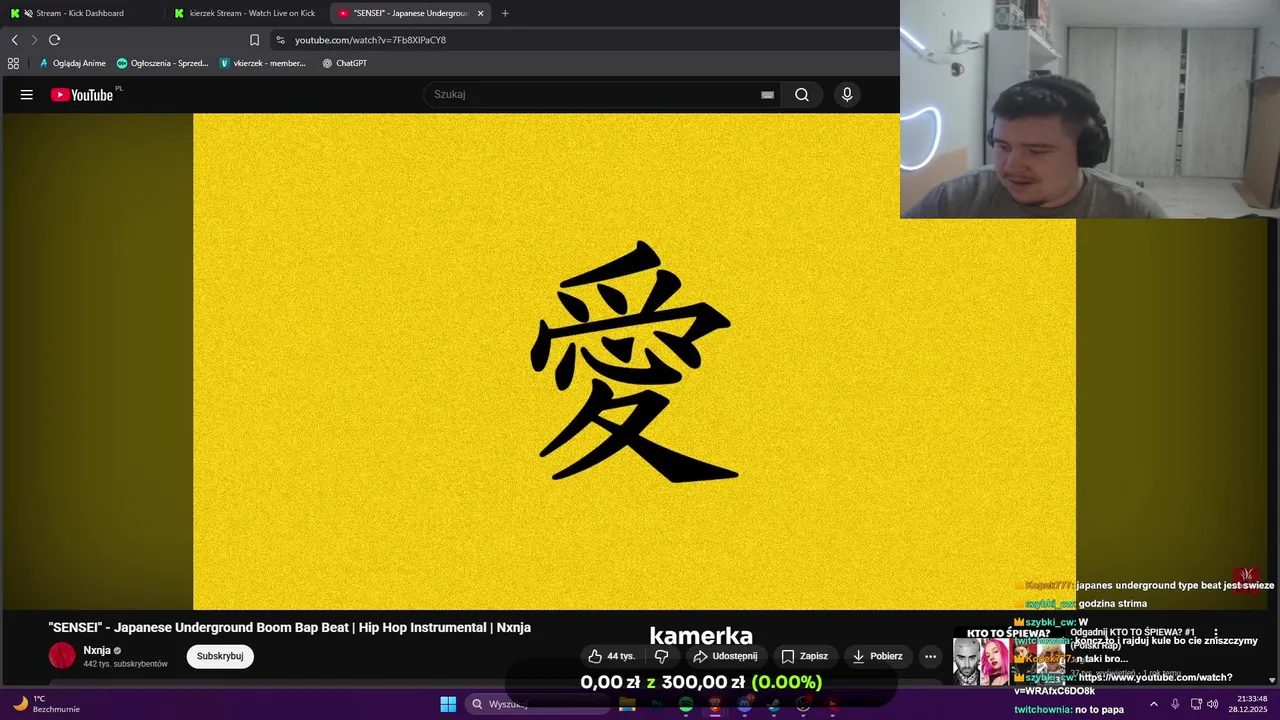Close the SENSEI YouTube tab
Screen dimensions: 1280x720
point(481,13)
